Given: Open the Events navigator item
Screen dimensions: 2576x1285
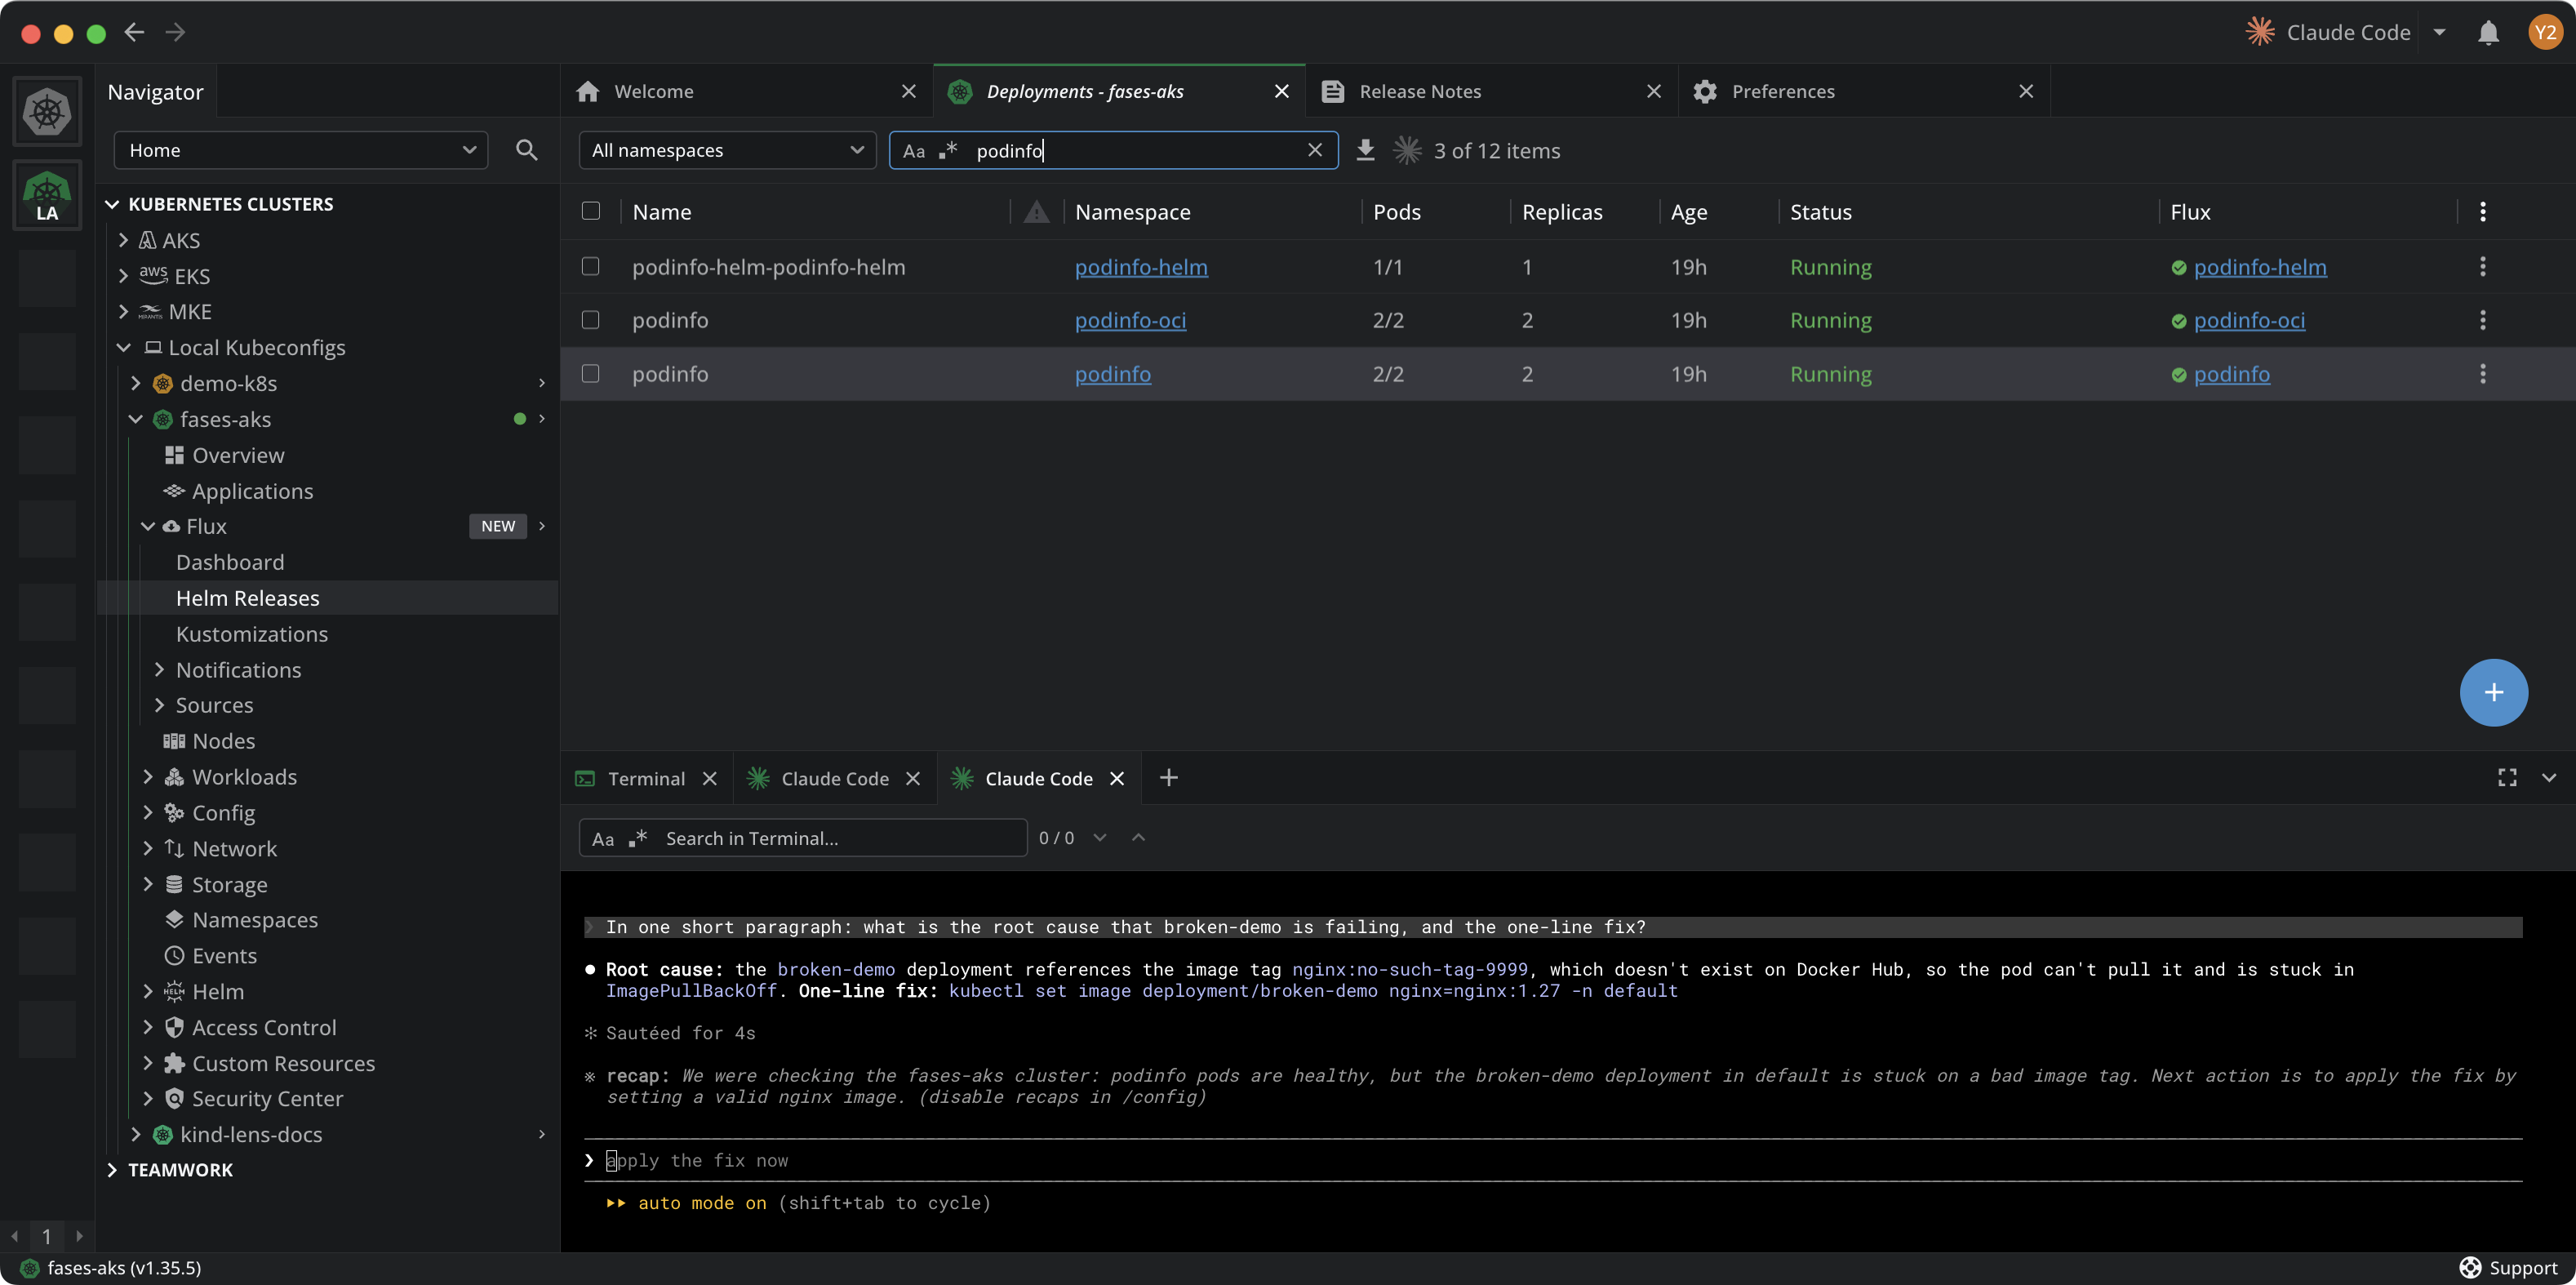Looking at the screenshot, I should click(224, 955).
